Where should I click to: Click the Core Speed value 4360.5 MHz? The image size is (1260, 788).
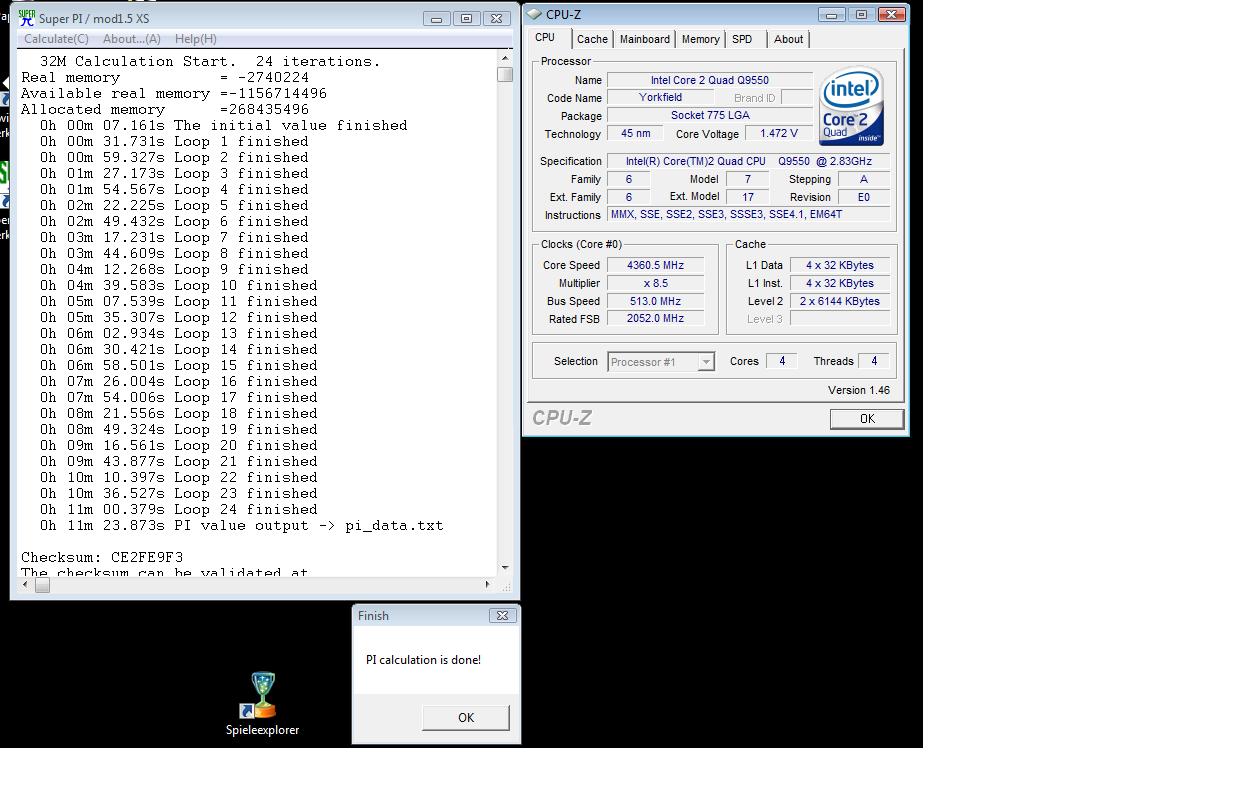pos(655,265)
